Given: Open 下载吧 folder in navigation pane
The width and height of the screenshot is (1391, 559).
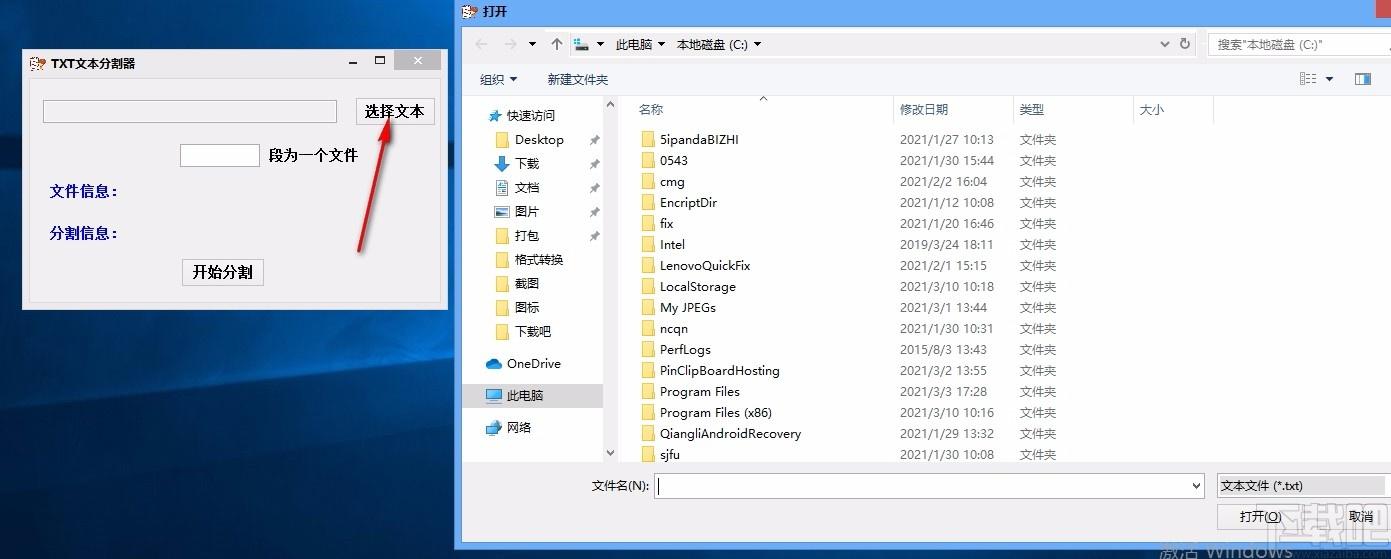Looking at the screenshot, I should (x=533, y=331).
